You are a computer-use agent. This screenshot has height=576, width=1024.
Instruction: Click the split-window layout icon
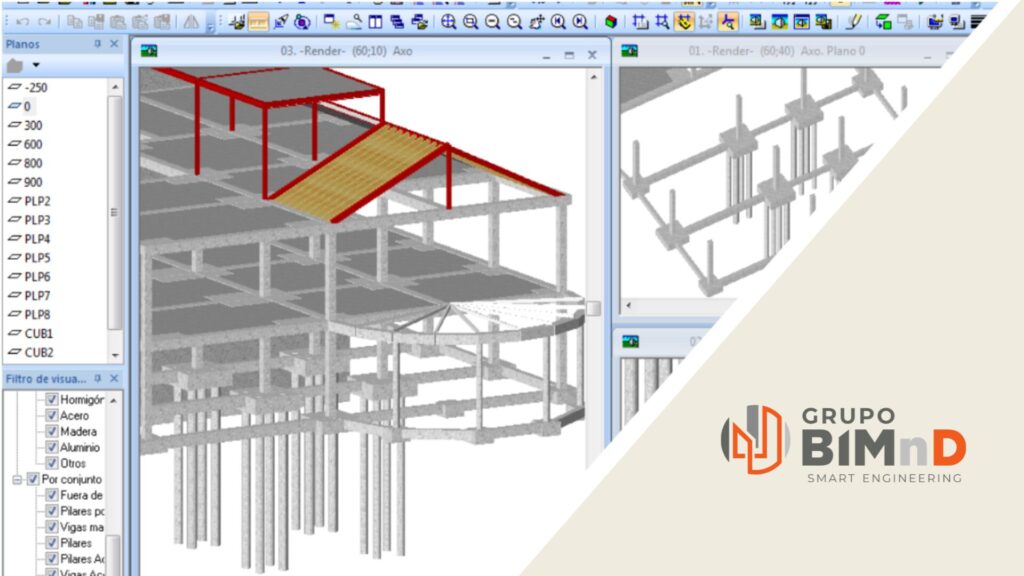(x=376, y=22)
